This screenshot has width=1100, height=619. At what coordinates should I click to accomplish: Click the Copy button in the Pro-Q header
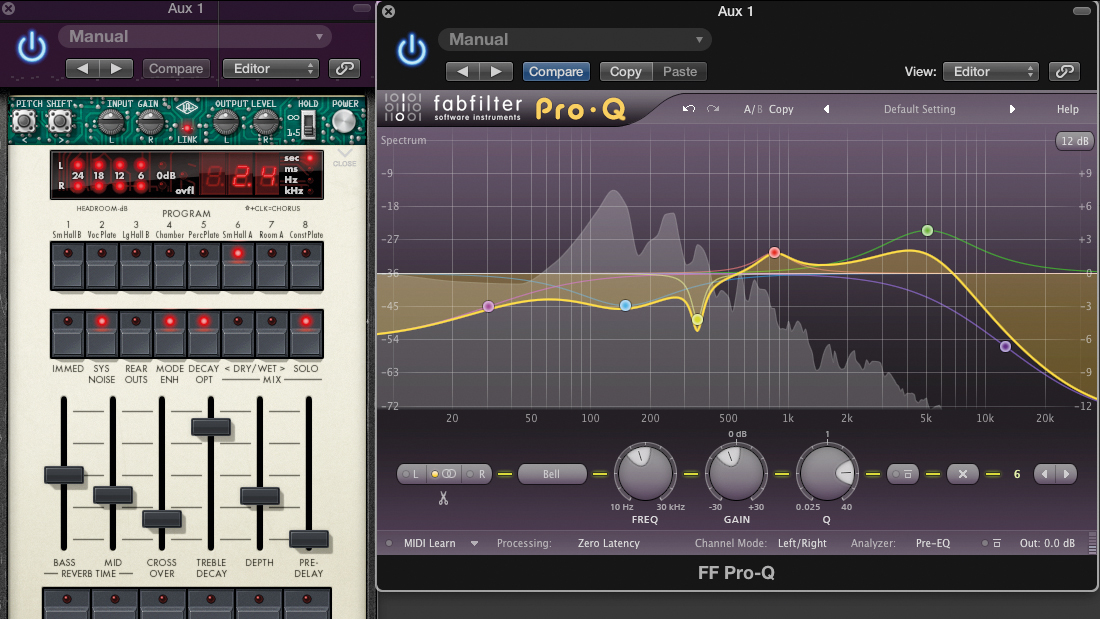click(x=625, y=71)
